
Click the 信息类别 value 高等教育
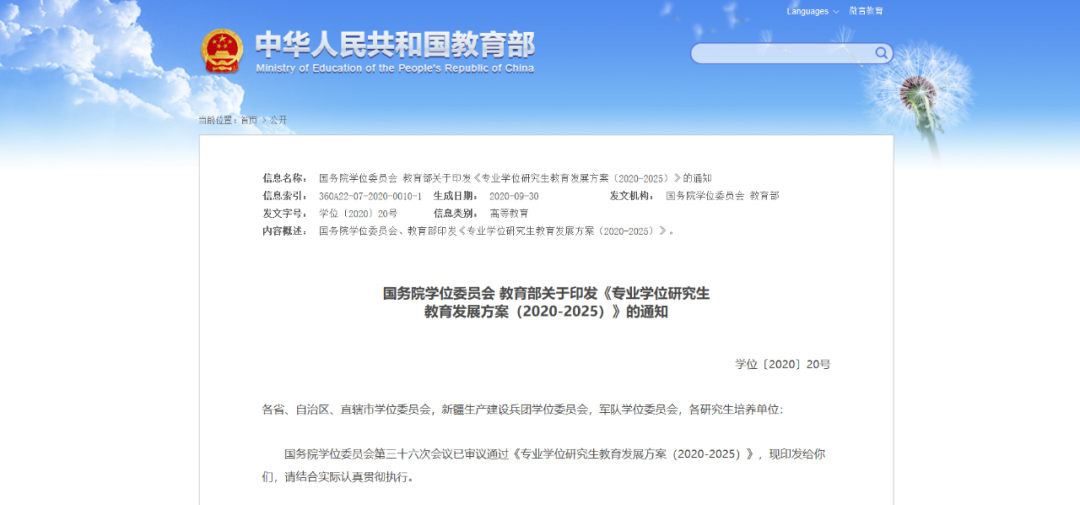pos(509,214)
